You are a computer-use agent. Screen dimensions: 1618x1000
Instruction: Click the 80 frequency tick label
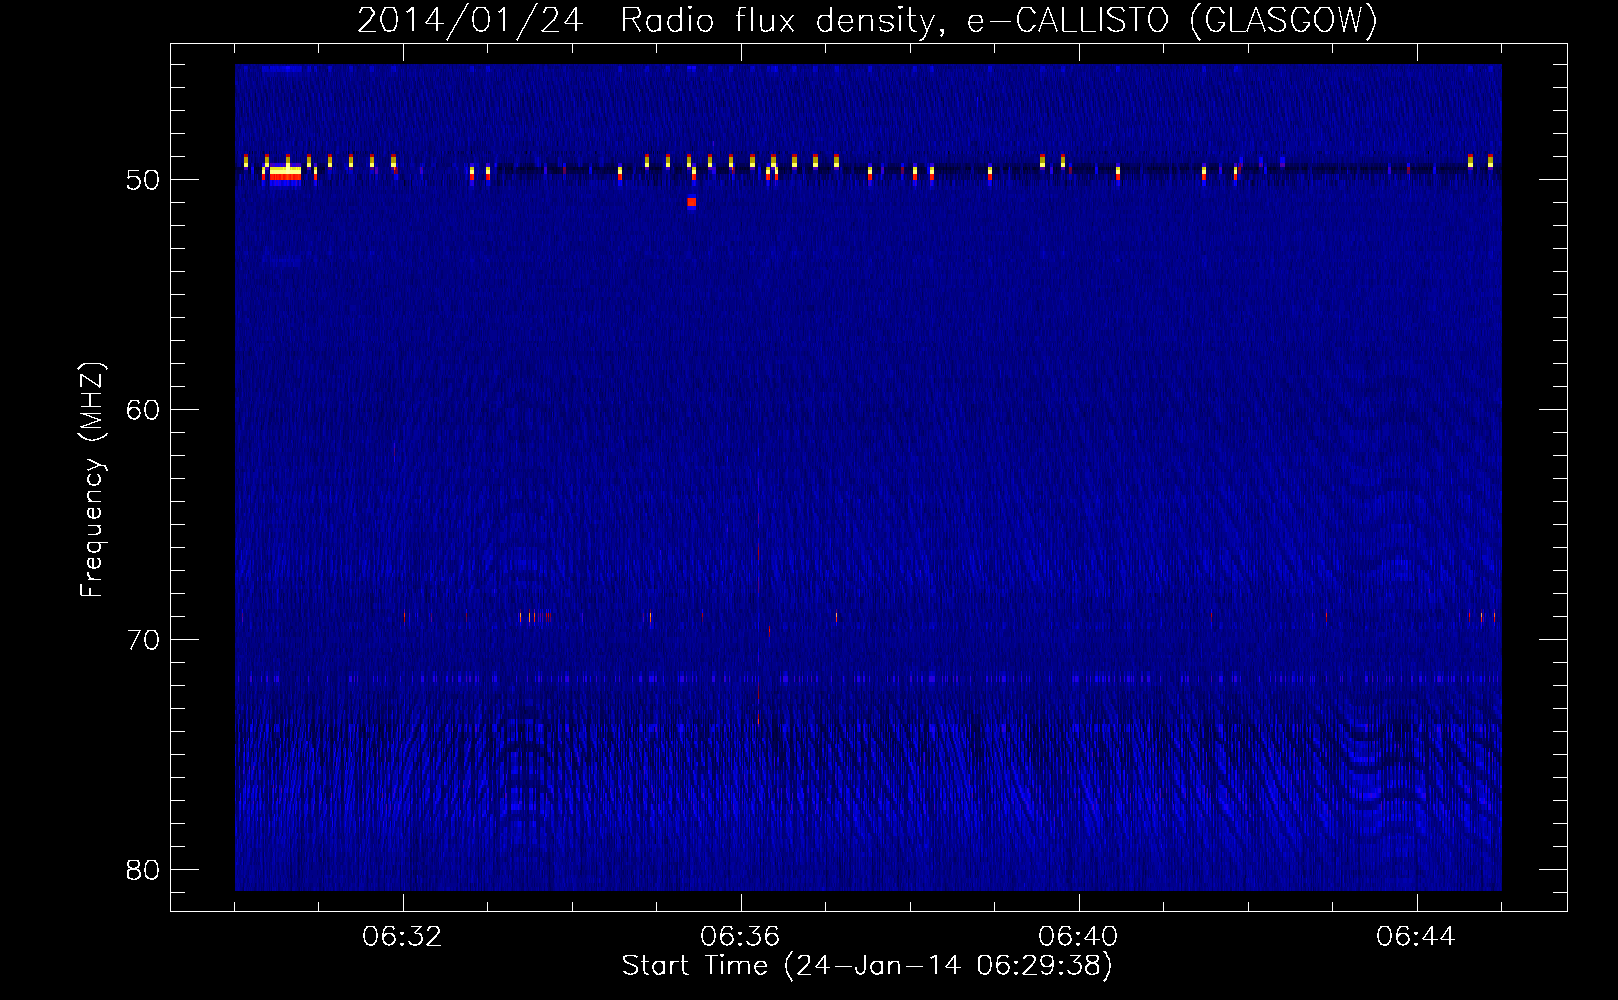click(x=143, y=869)
